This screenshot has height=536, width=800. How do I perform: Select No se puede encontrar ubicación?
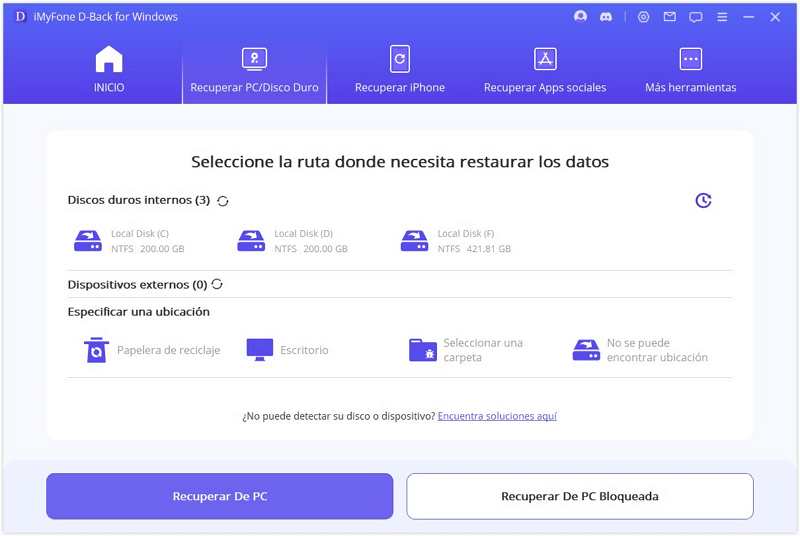pyautogui.click(x=640, y=350)
